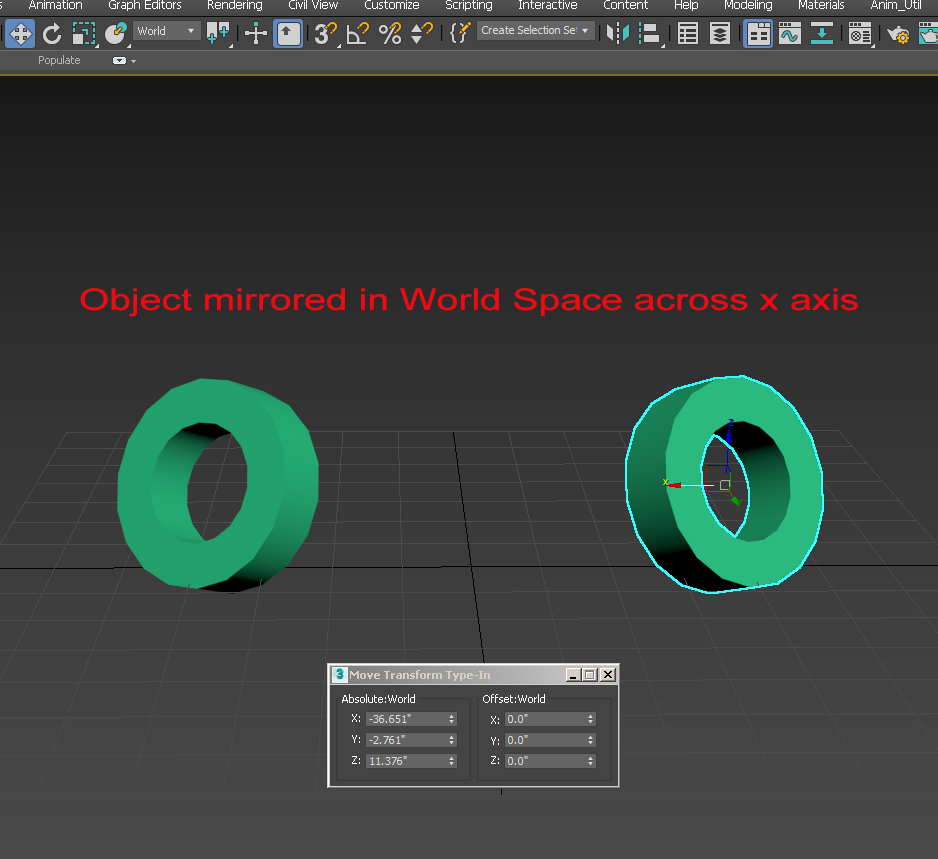The width and height of the screenshot is (938, 859).
Task: Open the Curve Editor icon
Action: click(x=790, y=33)
